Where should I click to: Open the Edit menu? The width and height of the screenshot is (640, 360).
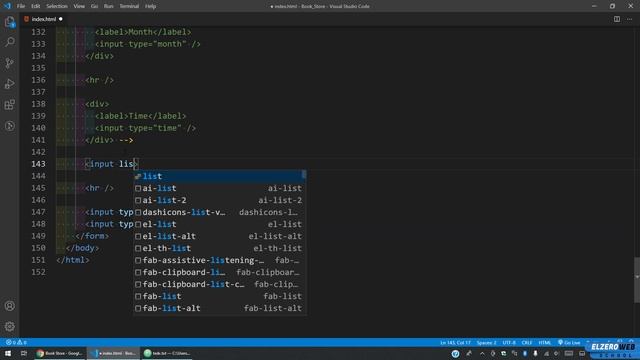pyautogui.click(x=36, y=6)
